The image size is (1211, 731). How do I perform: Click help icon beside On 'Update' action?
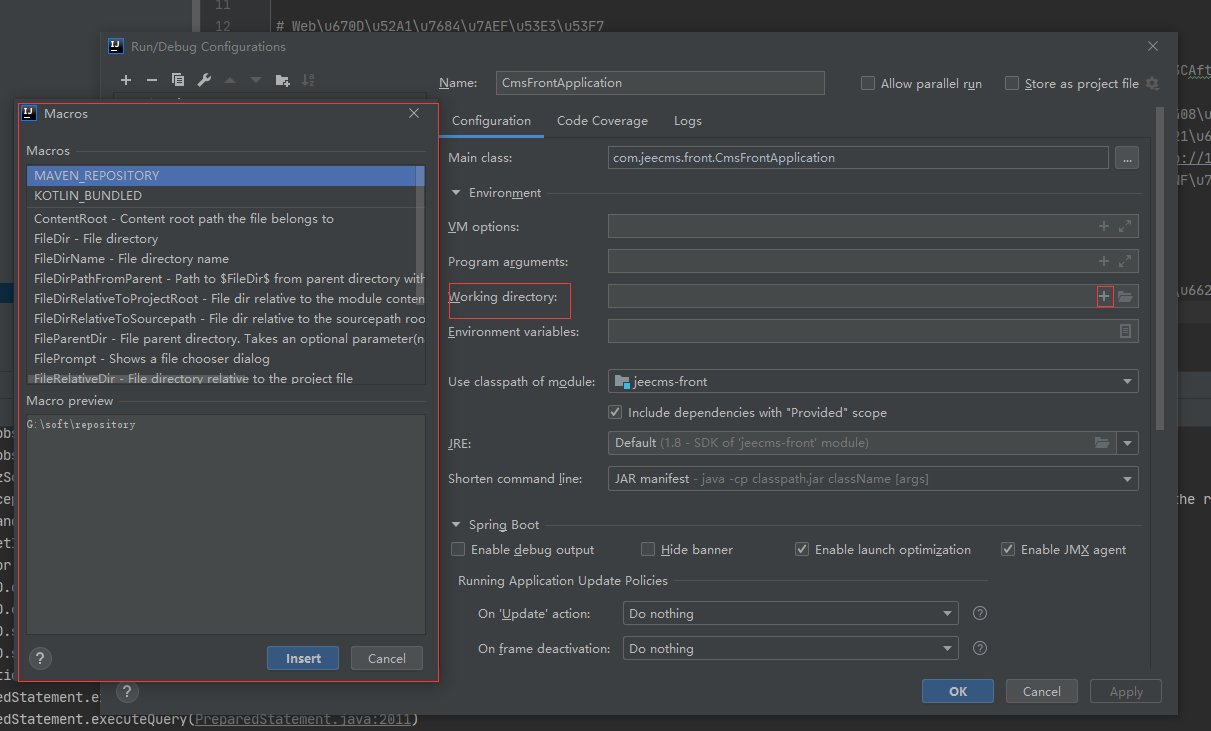(980, 613)
